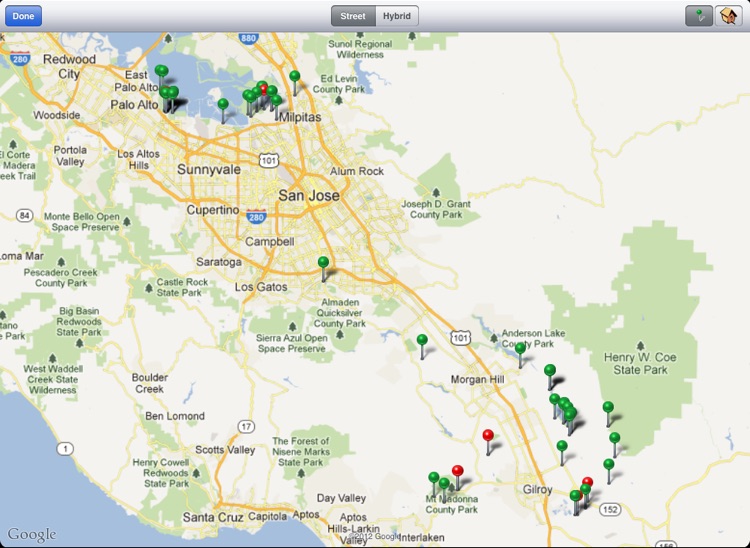
Task: Select green pin touching the Milpitas label
Action: pyautogui.click(x=276, y=100)
